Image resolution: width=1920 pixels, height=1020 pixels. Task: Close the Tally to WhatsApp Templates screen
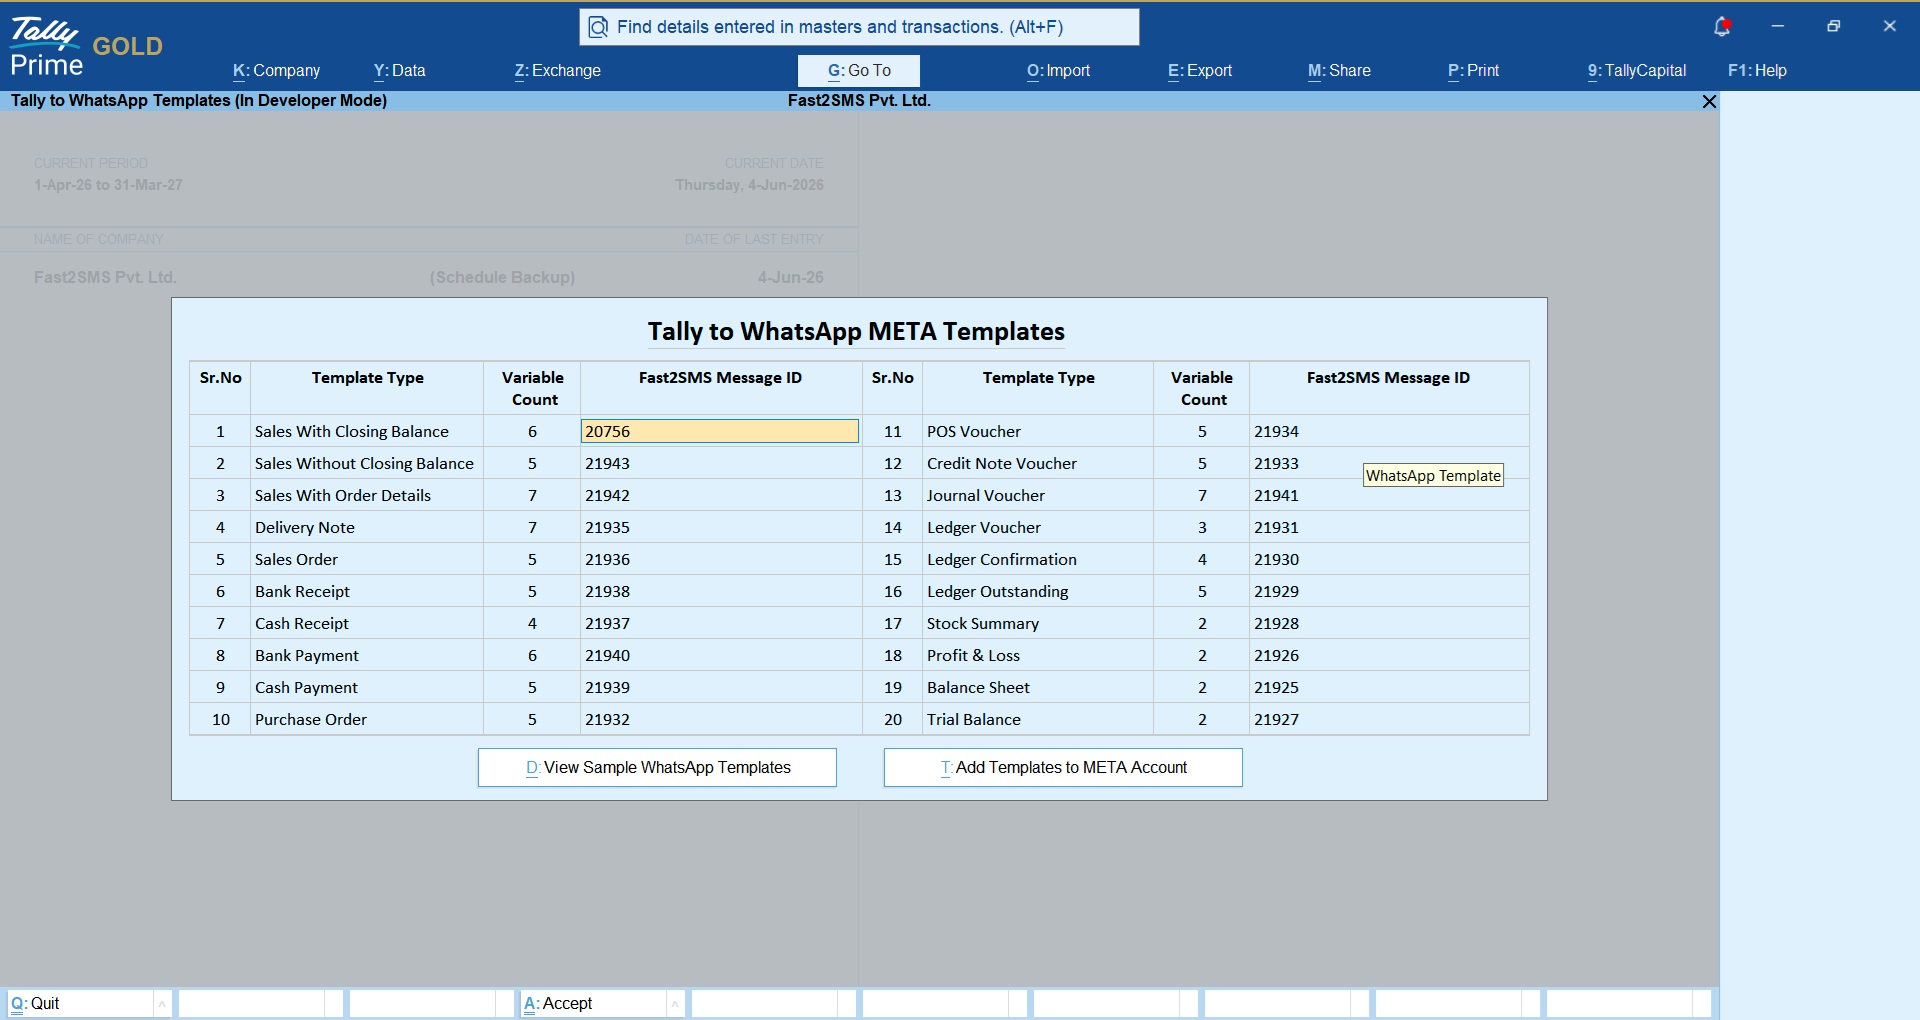(1709, 101)
